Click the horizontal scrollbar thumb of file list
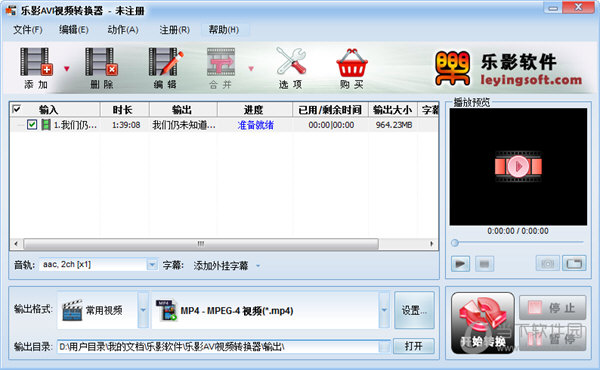This screenshot has width=600, height=370. click(201, 243)
